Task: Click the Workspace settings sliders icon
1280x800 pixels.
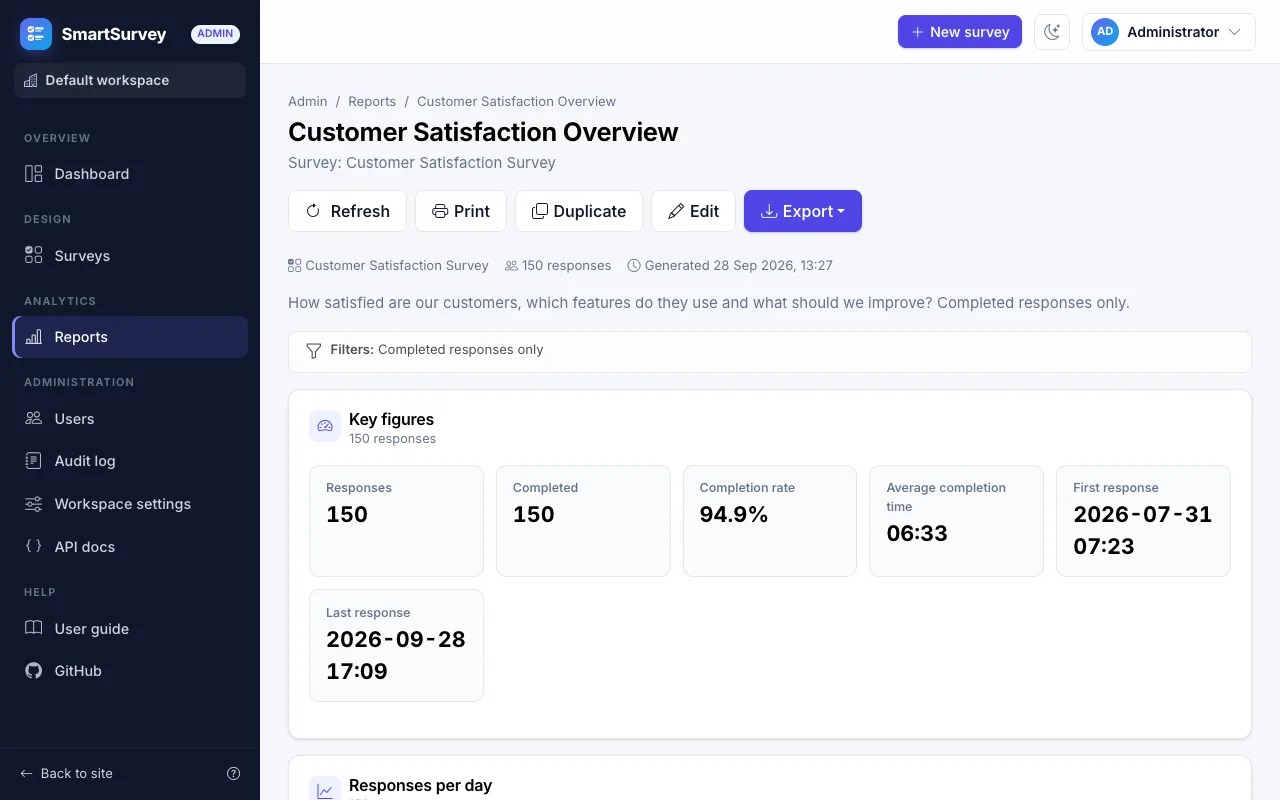Action: coord(34,504)
